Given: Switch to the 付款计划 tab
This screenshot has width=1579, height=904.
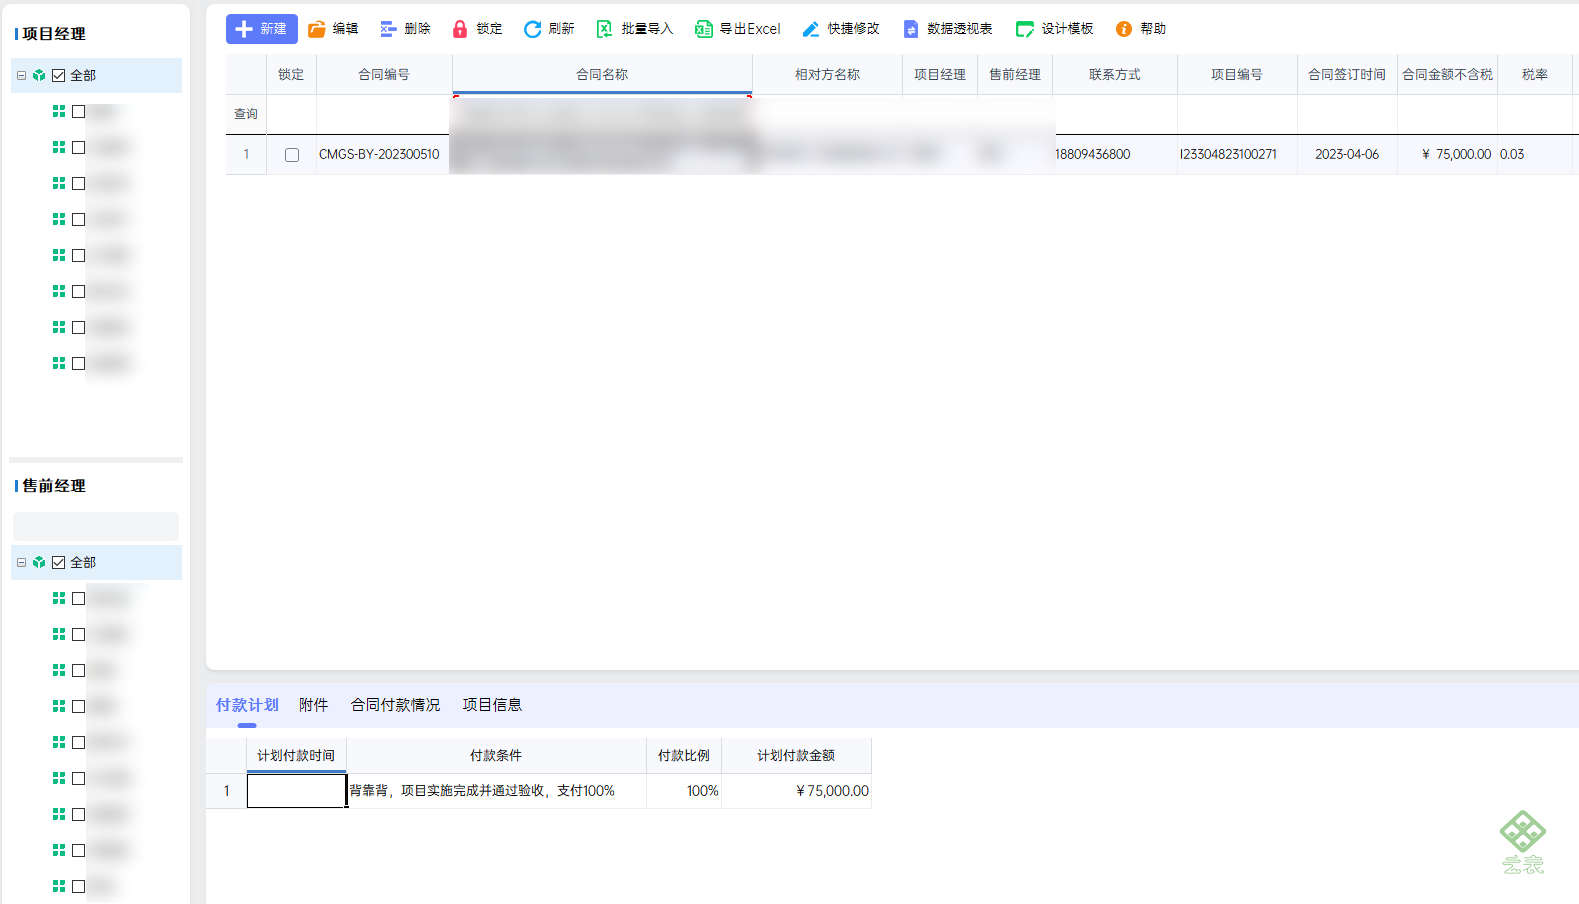Looking at the screenshot, I should click(247, 705).
